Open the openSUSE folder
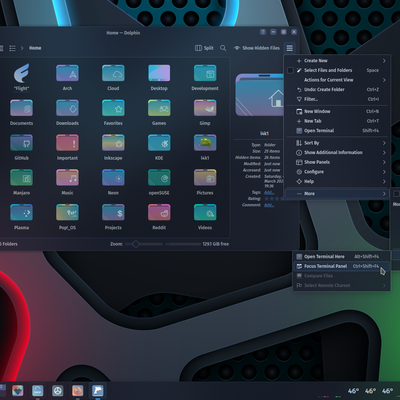400x400 pixels. (159, 182)
